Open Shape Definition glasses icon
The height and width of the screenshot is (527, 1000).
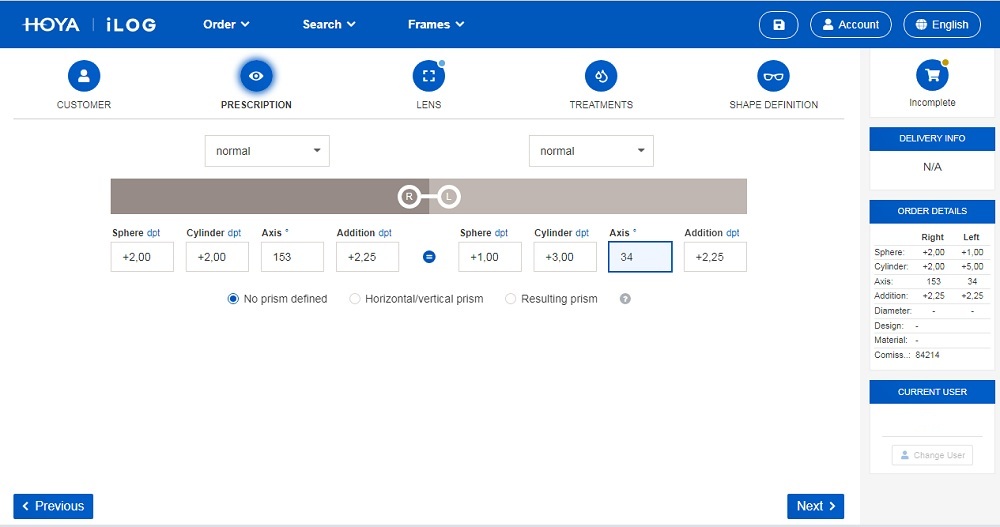click(773, 76)
